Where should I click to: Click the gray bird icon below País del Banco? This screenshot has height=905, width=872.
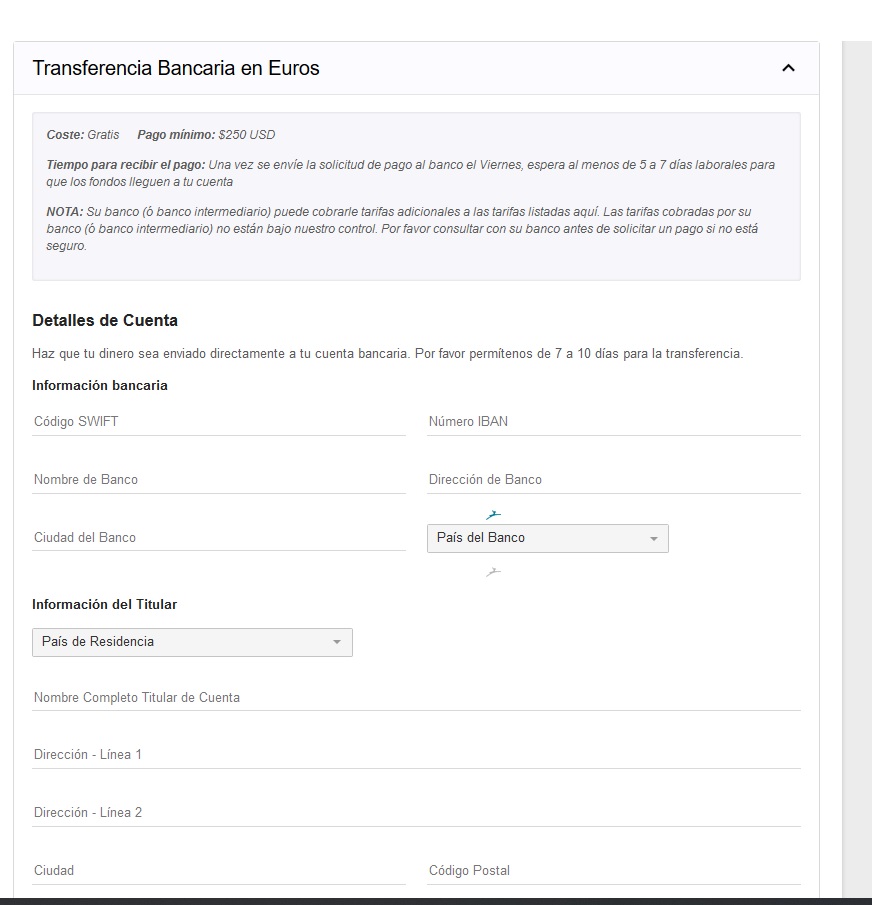pyautogui.click(x=492, y=572)
